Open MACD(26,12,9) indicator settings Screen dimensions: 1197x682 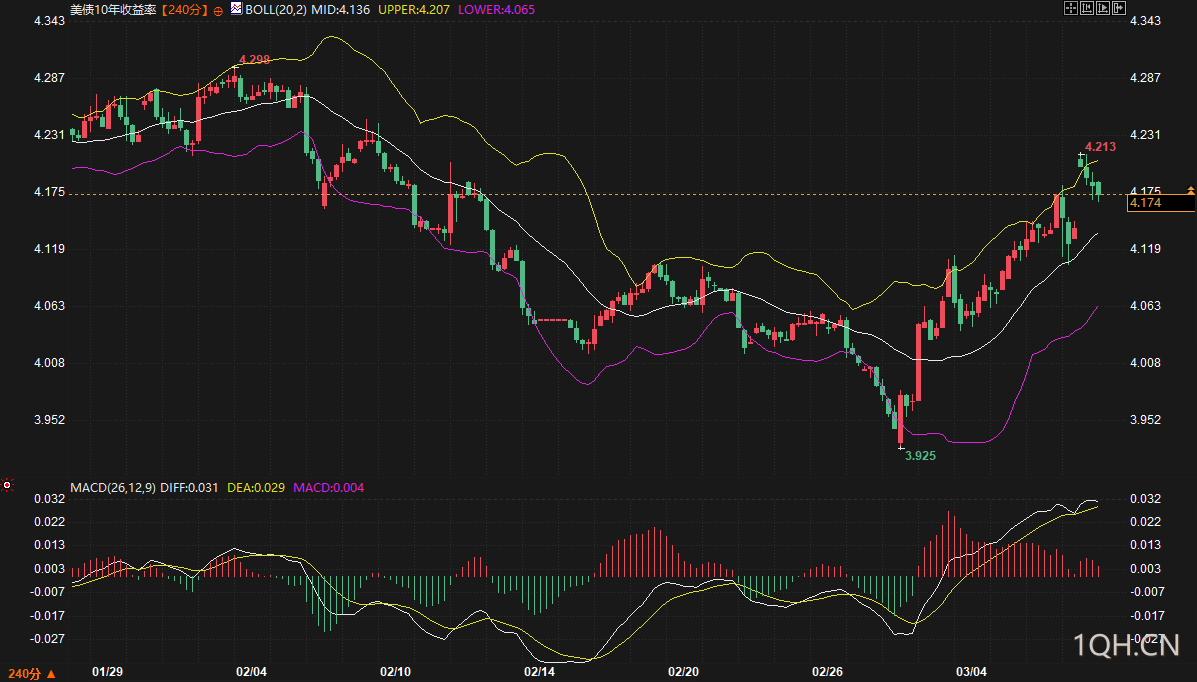(x=112, y=487)
